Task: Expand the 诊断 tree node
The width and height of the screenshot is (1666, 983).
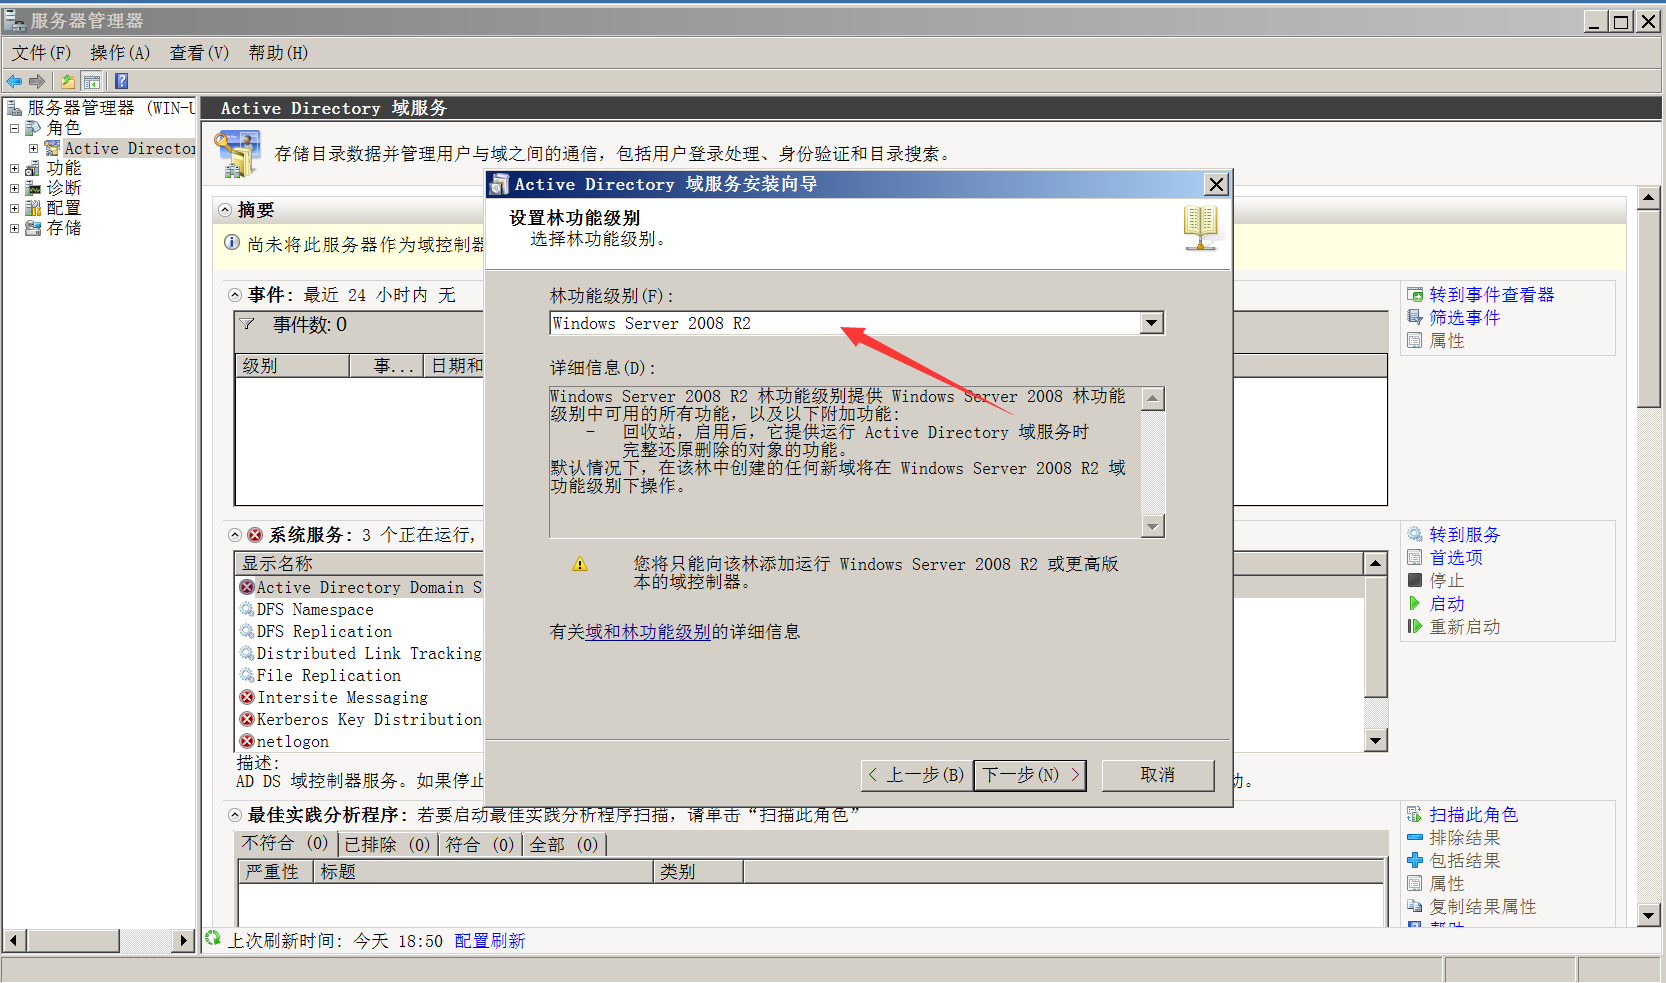Action: (x=14, y=188)
